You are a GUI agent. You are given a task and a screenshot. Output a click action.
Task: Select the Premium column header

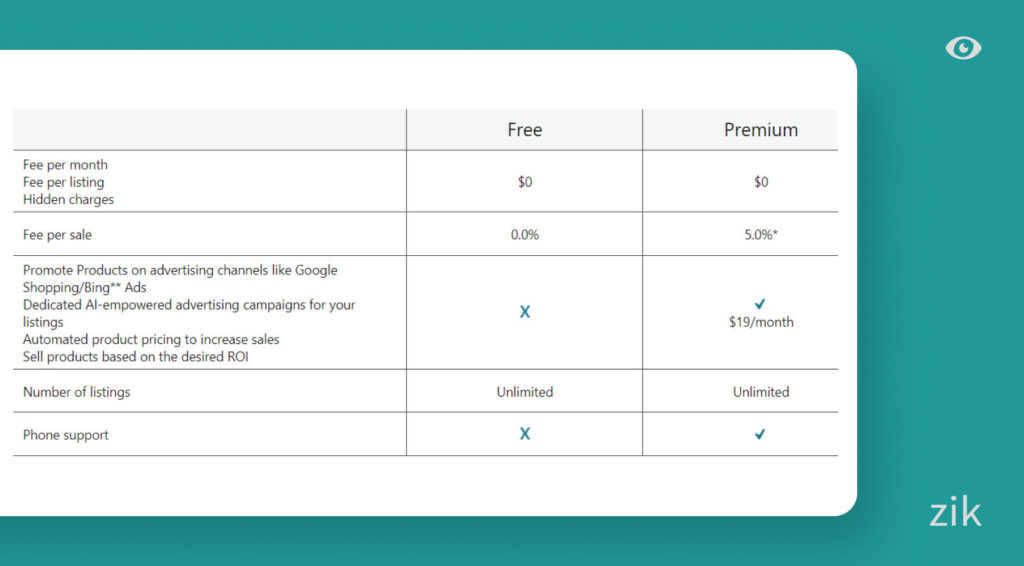(761, 130)
